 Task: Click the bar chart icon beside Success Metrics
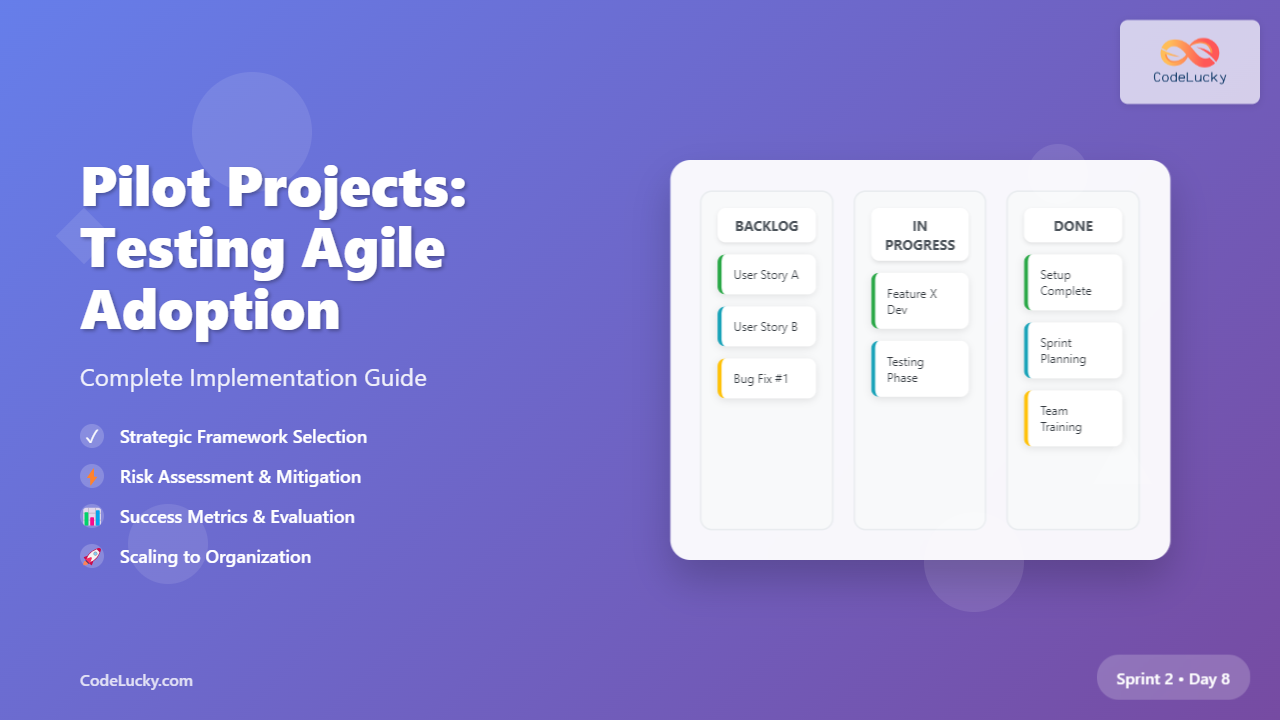(x=92, y=517)
